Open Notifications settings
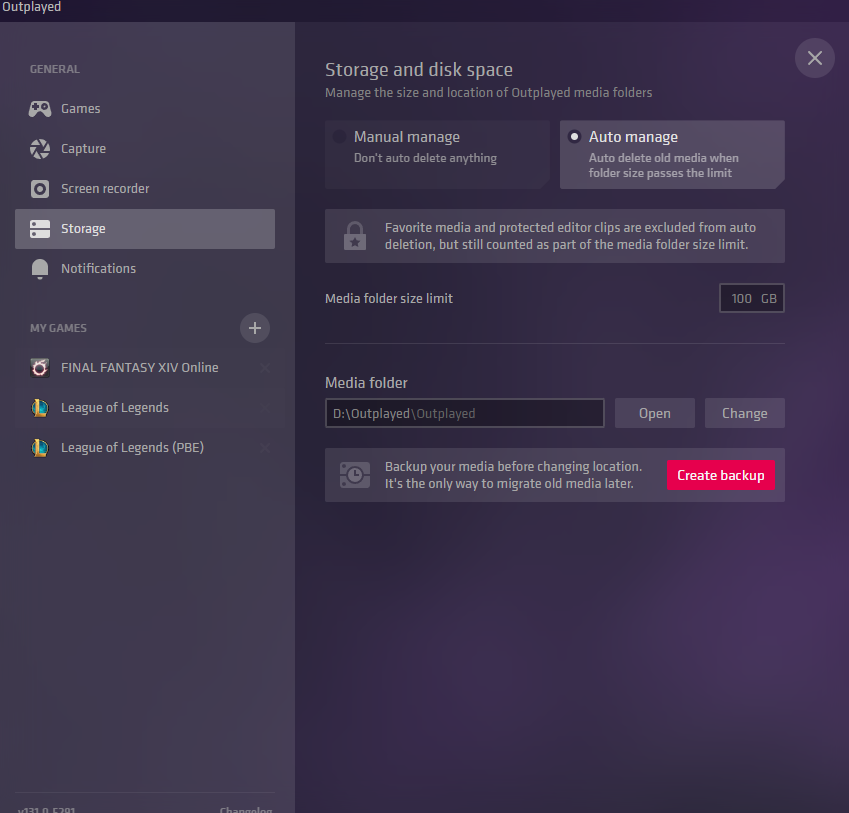849x813 pixels. tap(145, 269)
